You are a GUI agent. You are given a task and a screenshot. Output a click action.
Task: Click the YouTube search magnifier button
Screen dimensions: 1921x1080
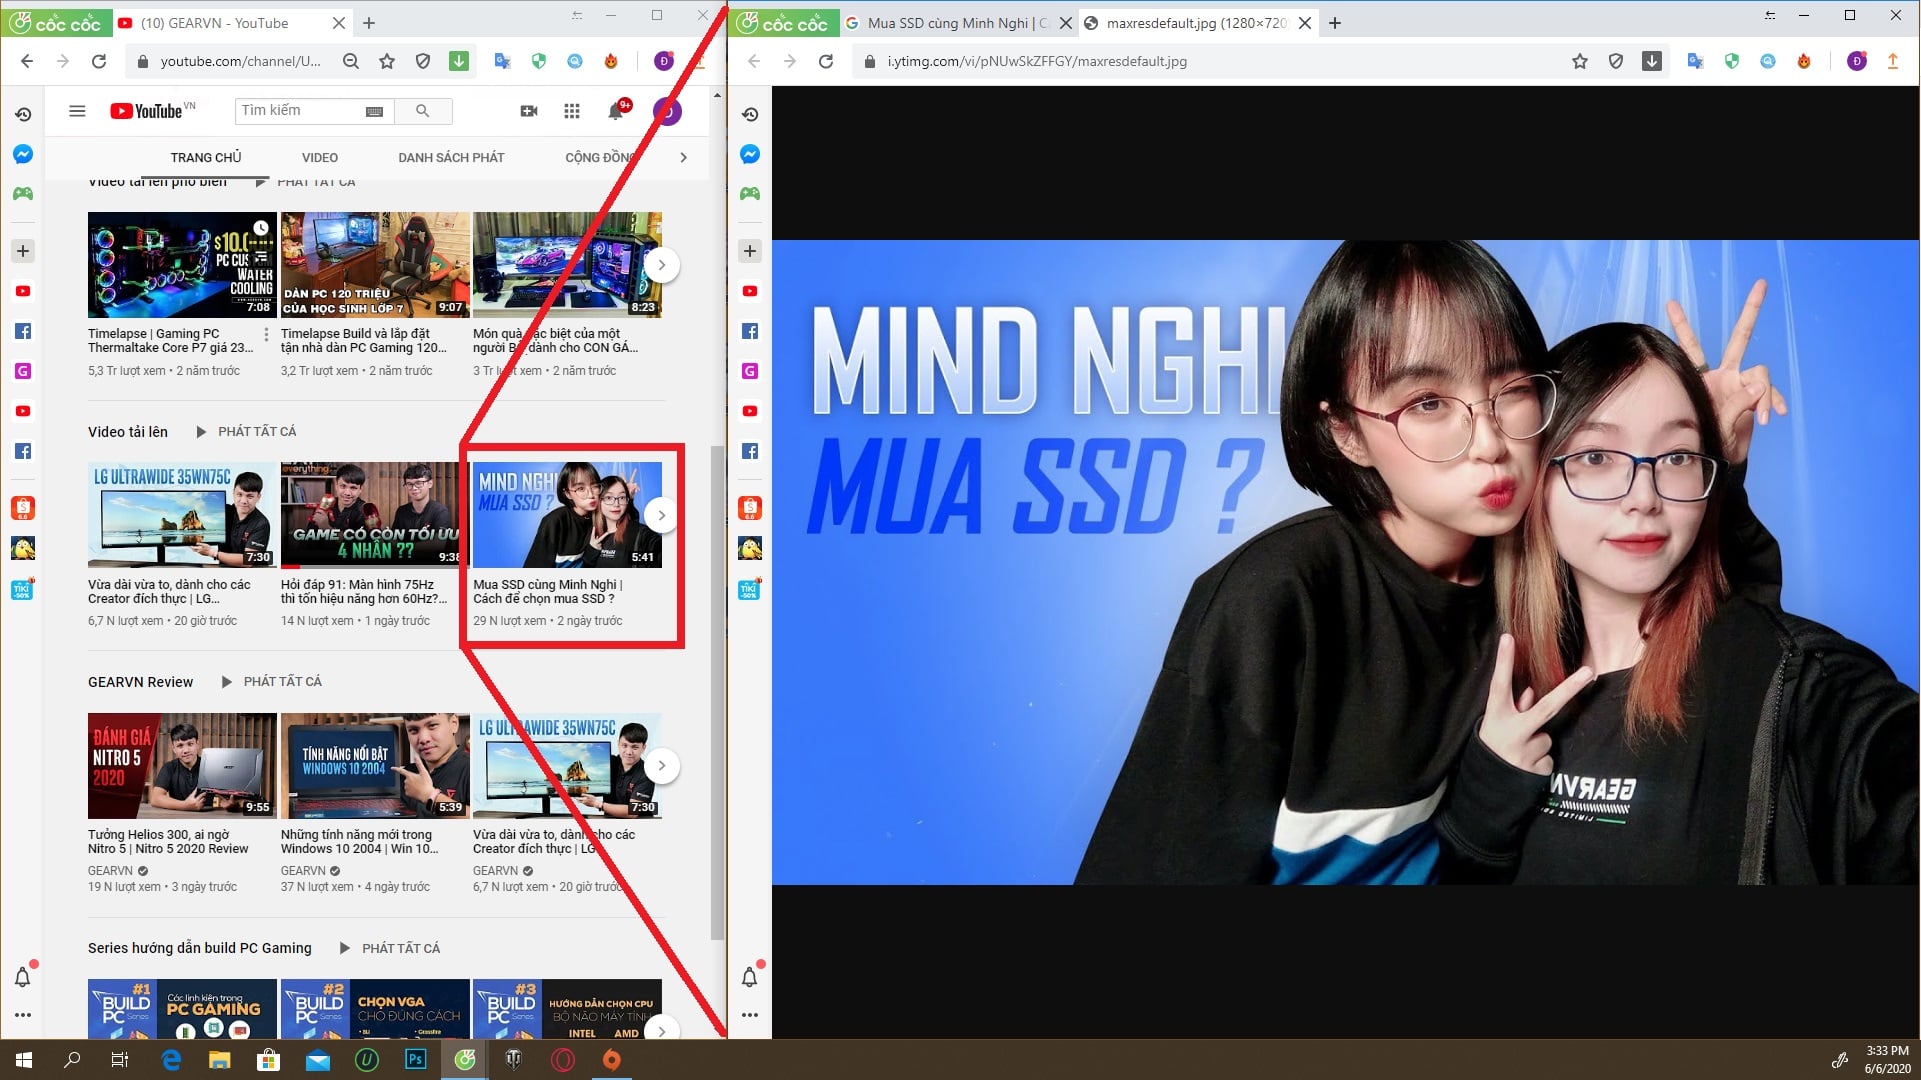pyautogui.click(x=422, y=111)
